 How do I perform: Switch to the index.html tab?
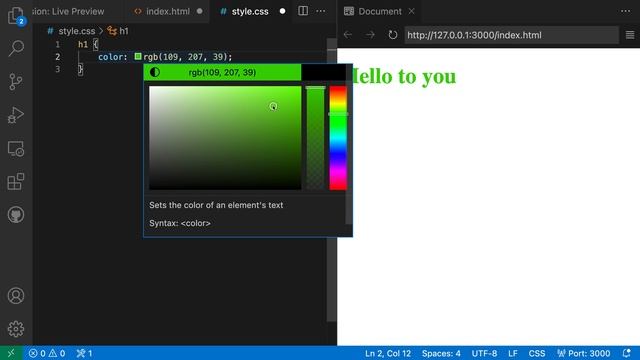168,11
